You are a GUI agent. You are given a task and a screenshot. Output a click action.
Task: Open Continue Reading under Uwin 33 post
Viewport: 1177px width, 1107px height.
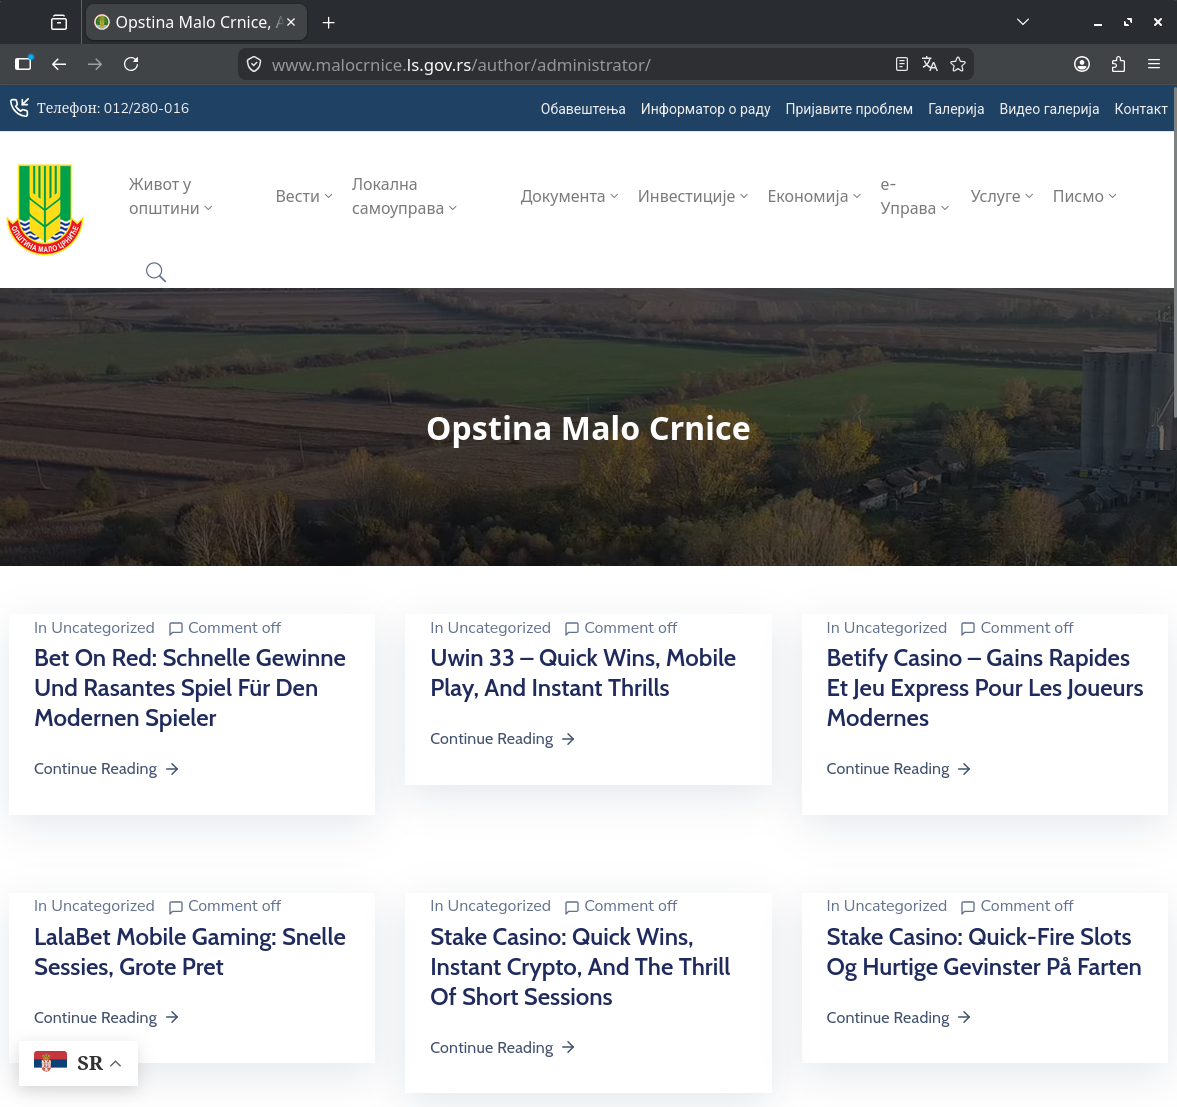pos(502,739)
